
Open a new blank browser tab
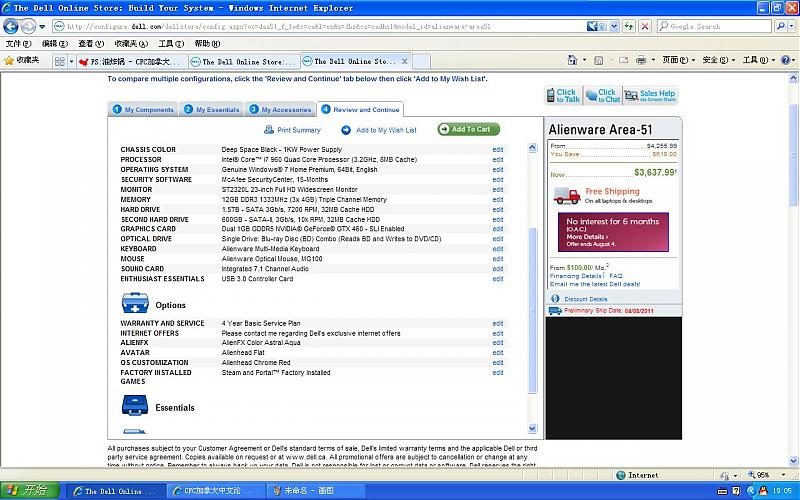tap(421, 61)
